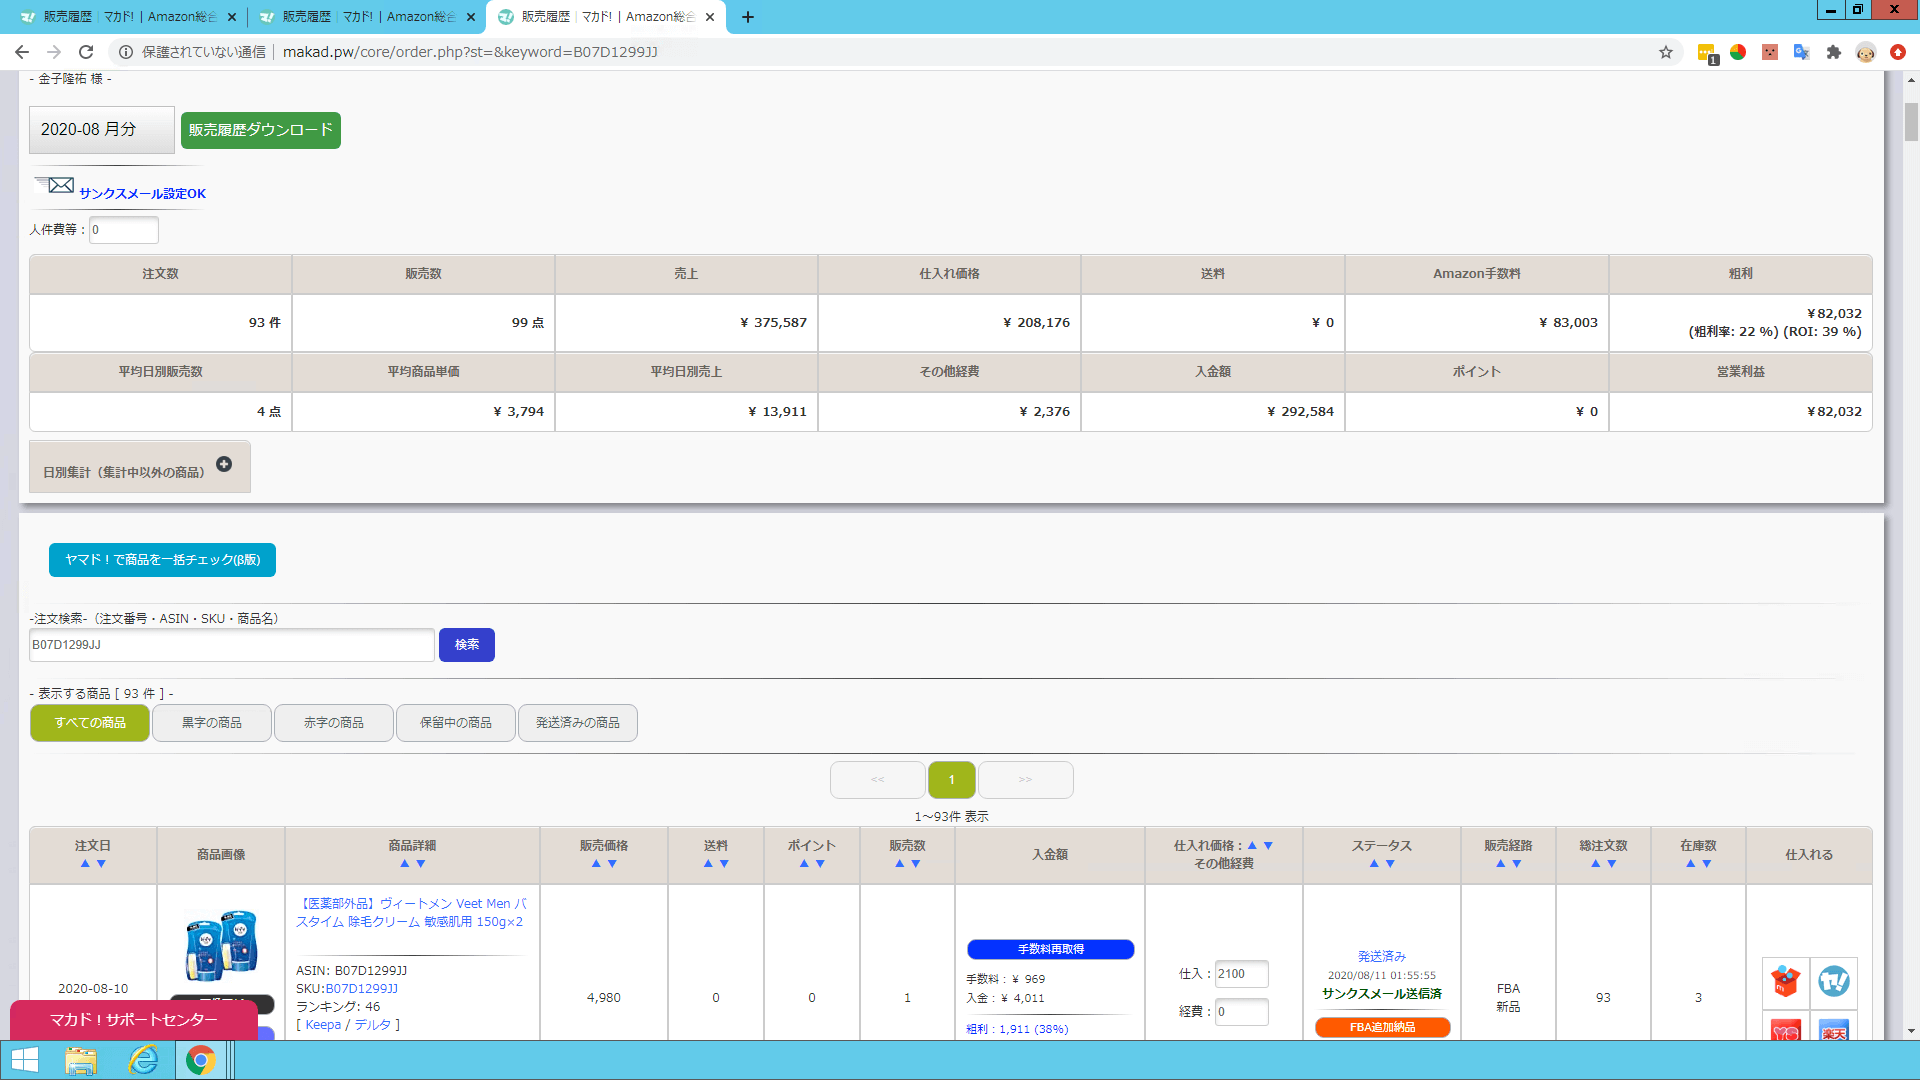The height and width of the screenshot is (1080, 1920).
Task: Open Windows Start menu
Action: pyautogui.click(x=25, y=1060)
